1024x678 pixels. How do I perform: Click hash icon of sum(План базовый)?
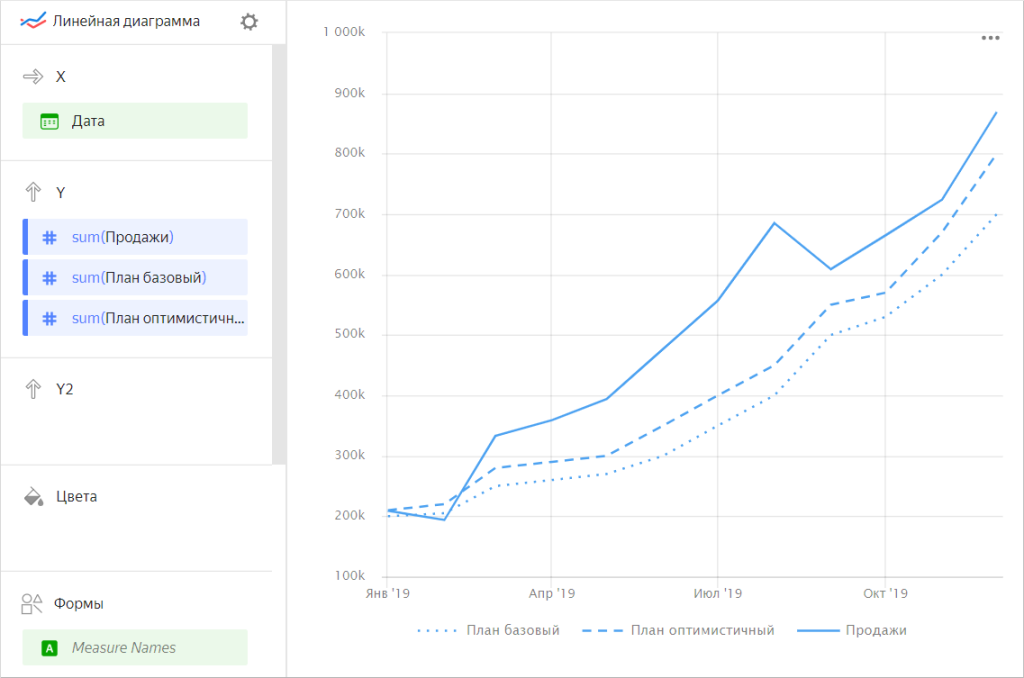coord(49,278)
